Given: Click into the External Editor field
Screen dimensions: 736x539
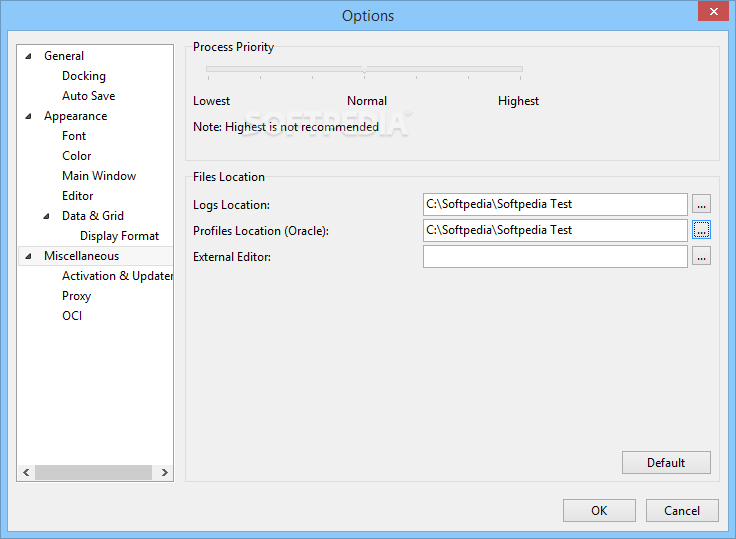Looking at the screenshot, I should (x=555, y=256).
